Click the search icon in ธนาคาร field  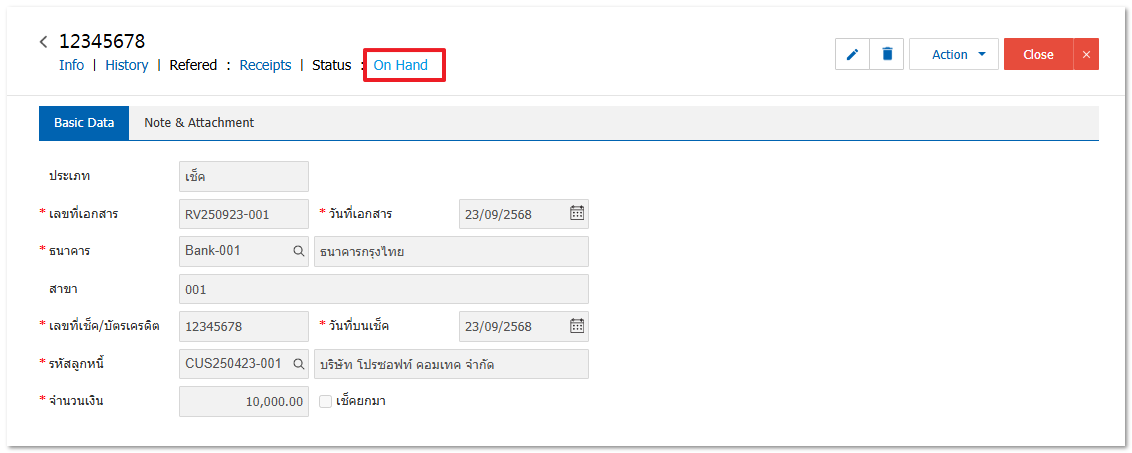pyautogui.click(x=298, y=251)
